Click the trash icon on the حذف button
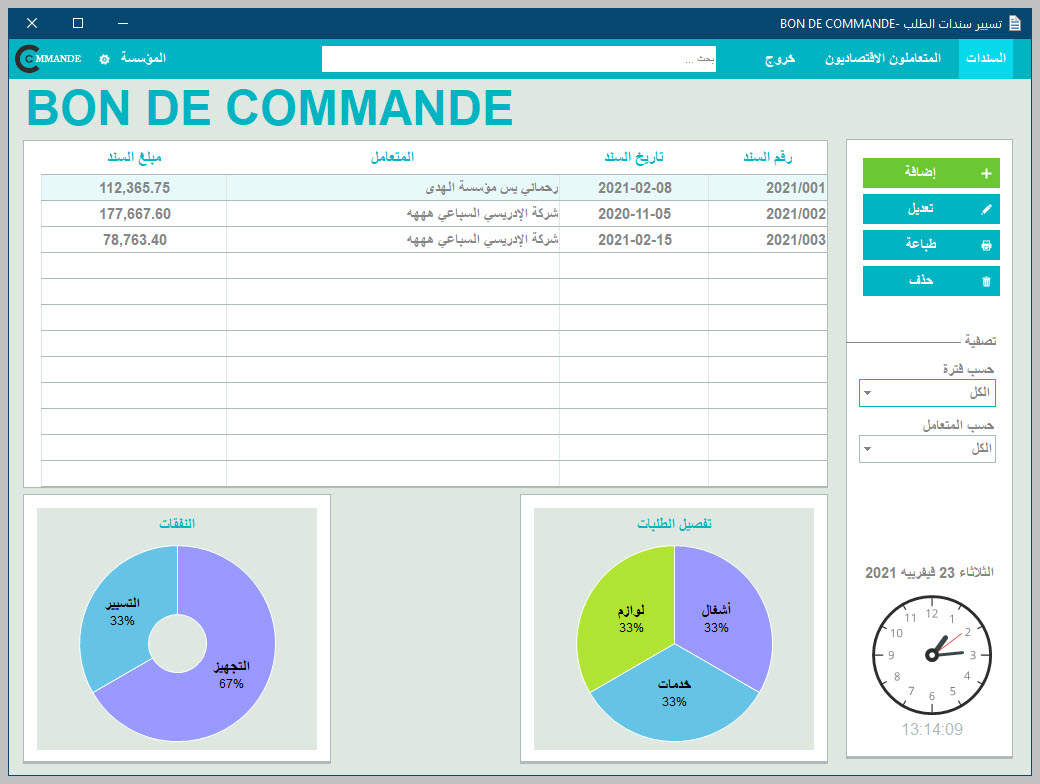1040x784 pixels. (986, 281)
